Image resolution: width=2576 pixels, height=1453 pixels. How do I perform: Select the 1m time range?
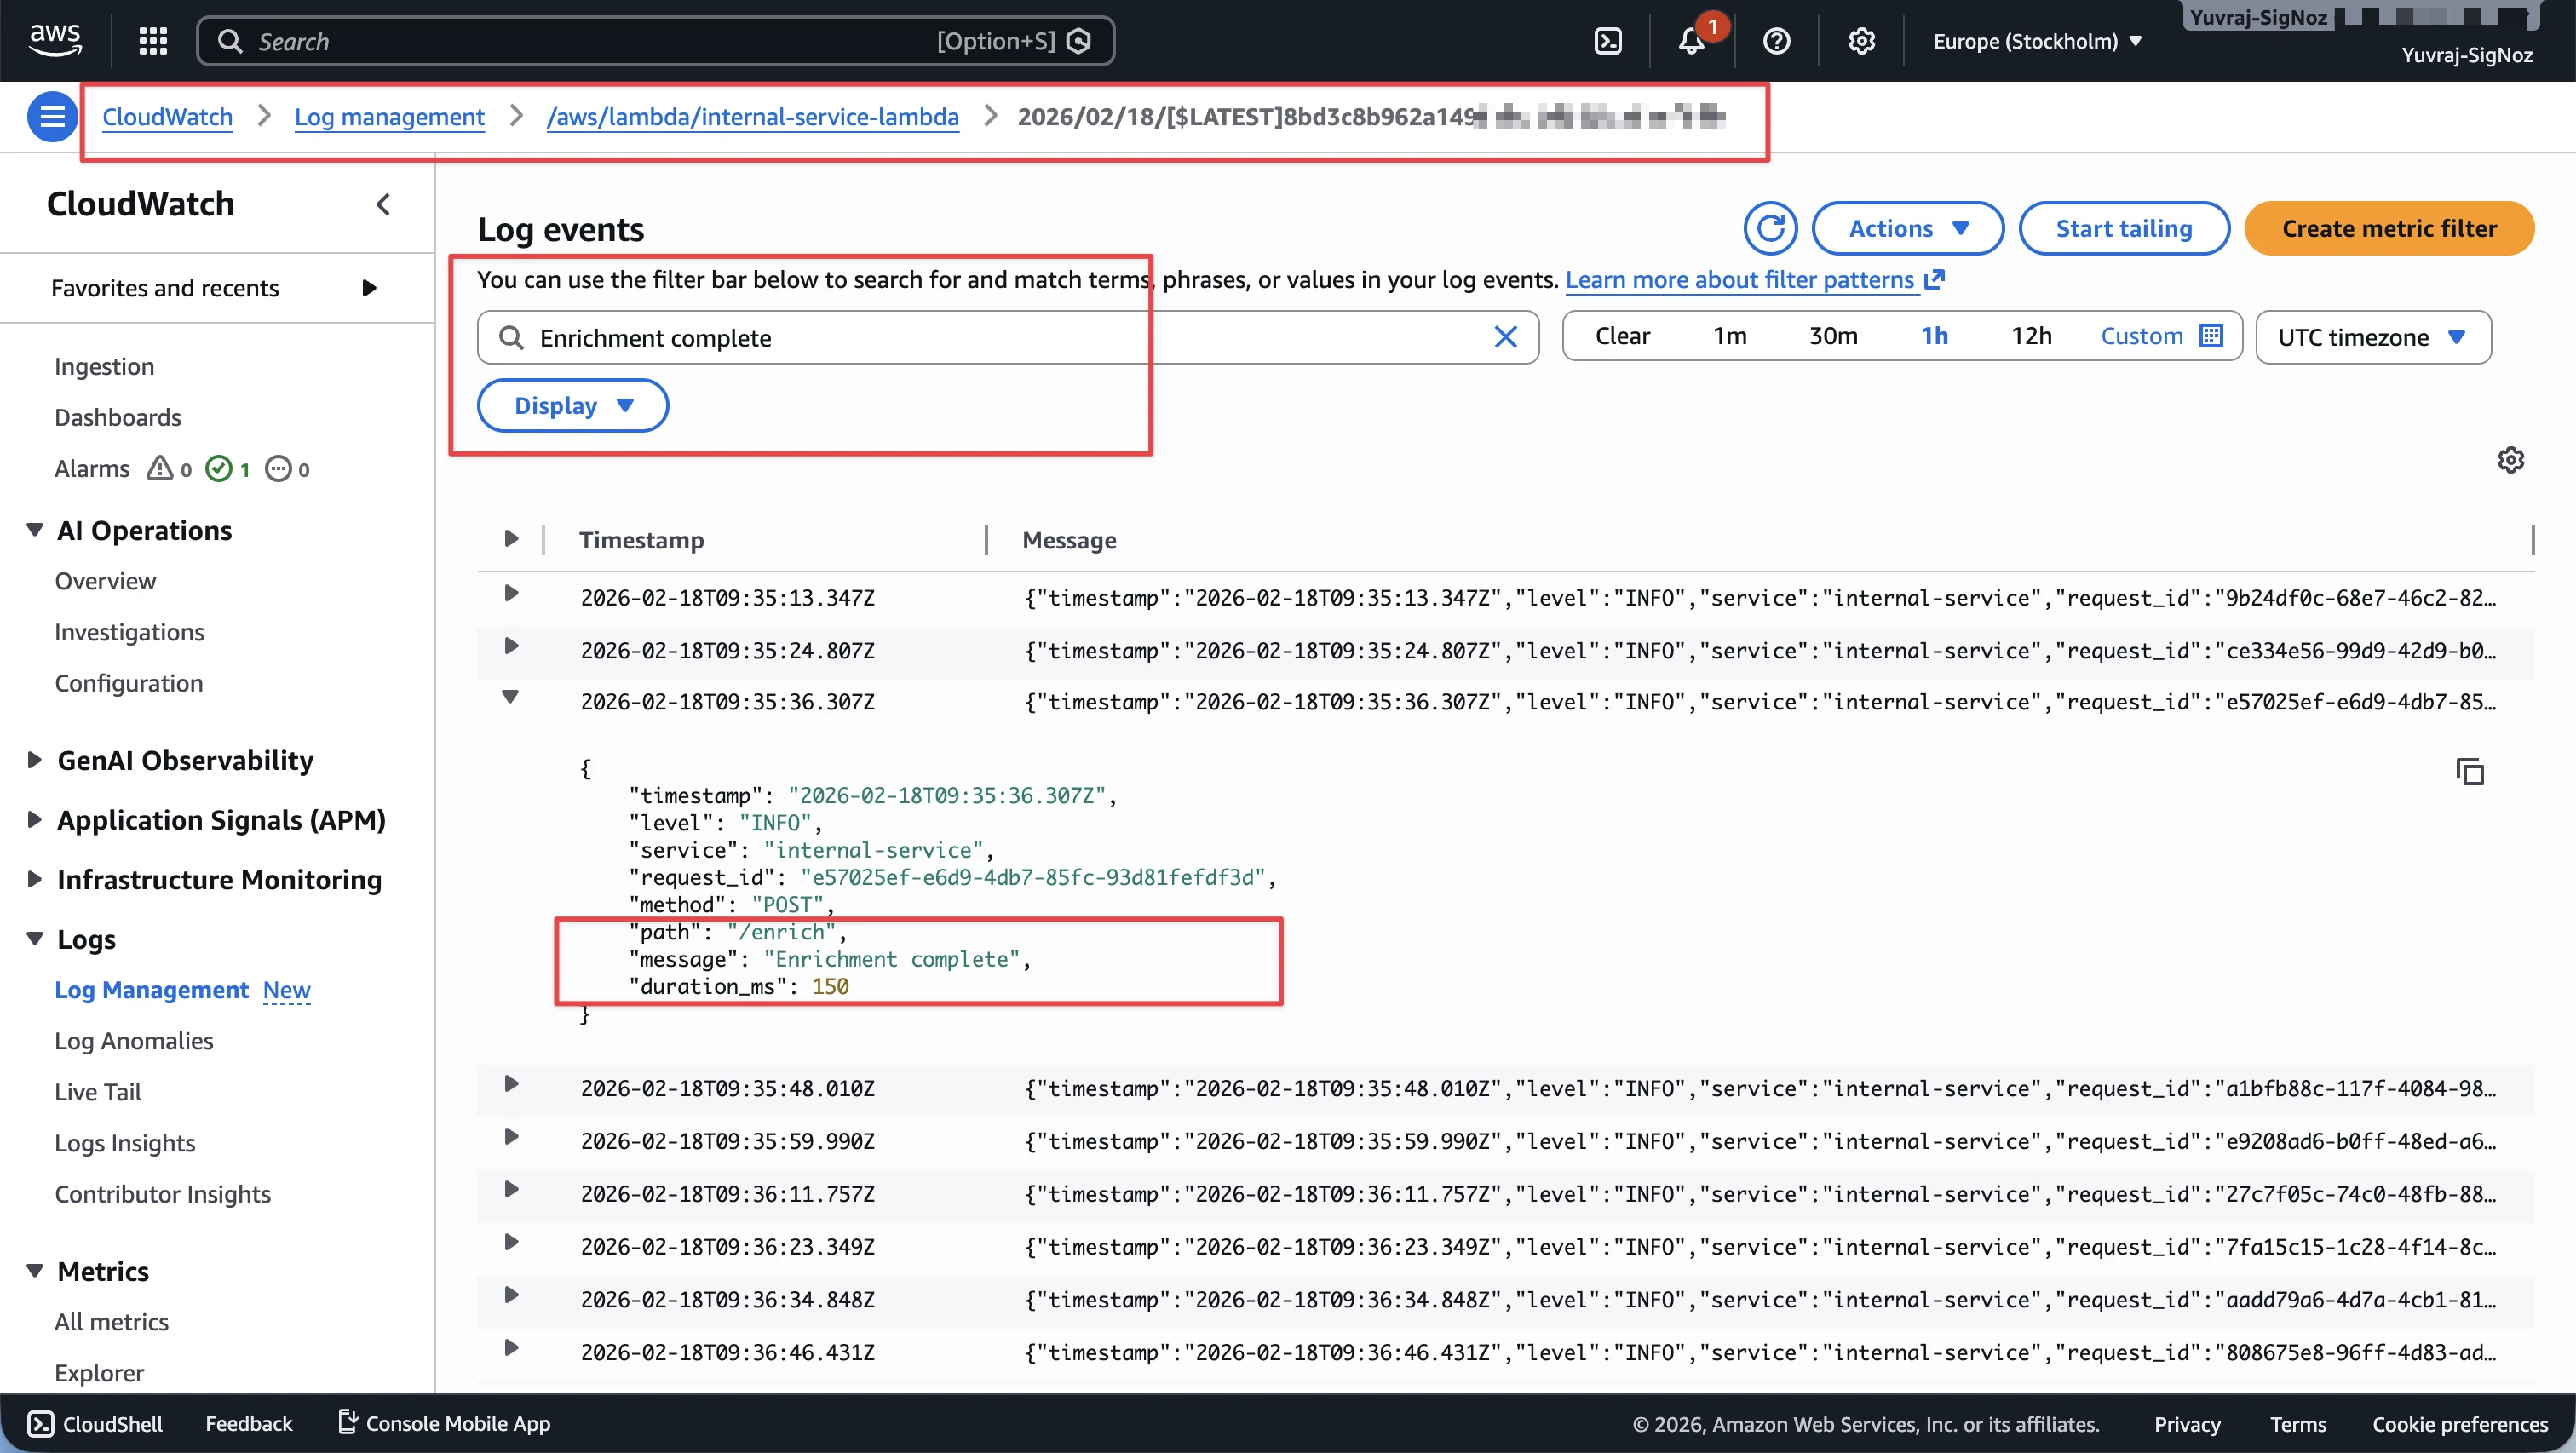(x=1730, y=336)
